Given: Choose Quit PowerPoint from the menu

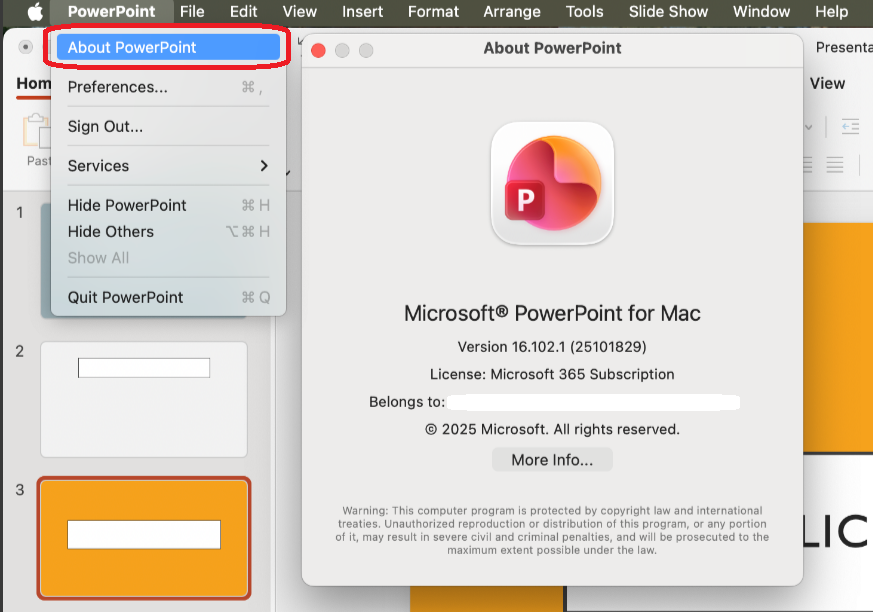Looking at the screenshot, I should (x=168, y=297).
